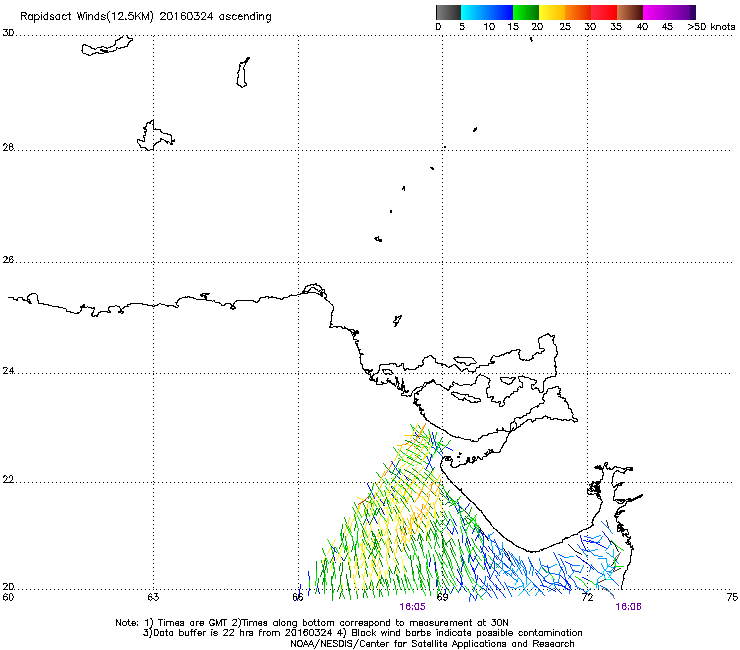Click the legend value '15'
Image resolution: width=740 pixels, height=650 pixels.
[x=513, y=27]
